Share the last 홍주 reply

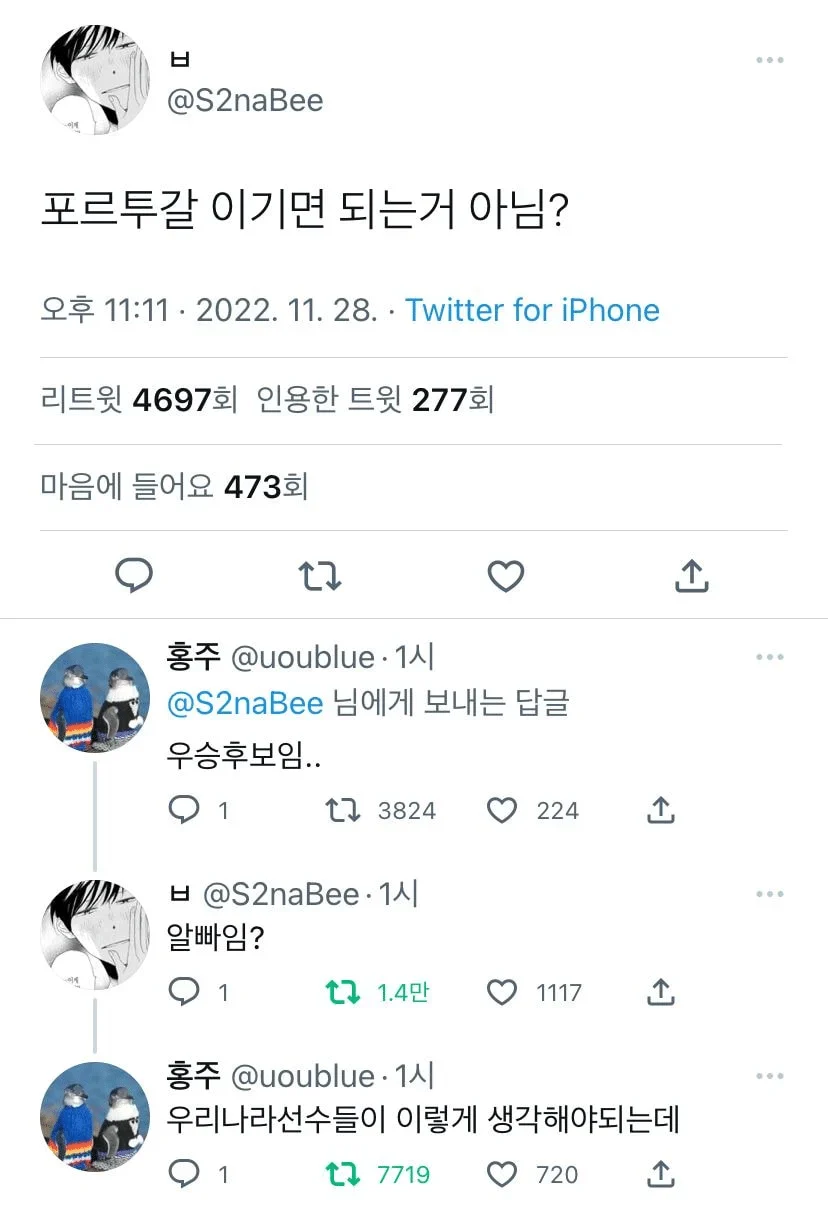tap(660, 1172)
